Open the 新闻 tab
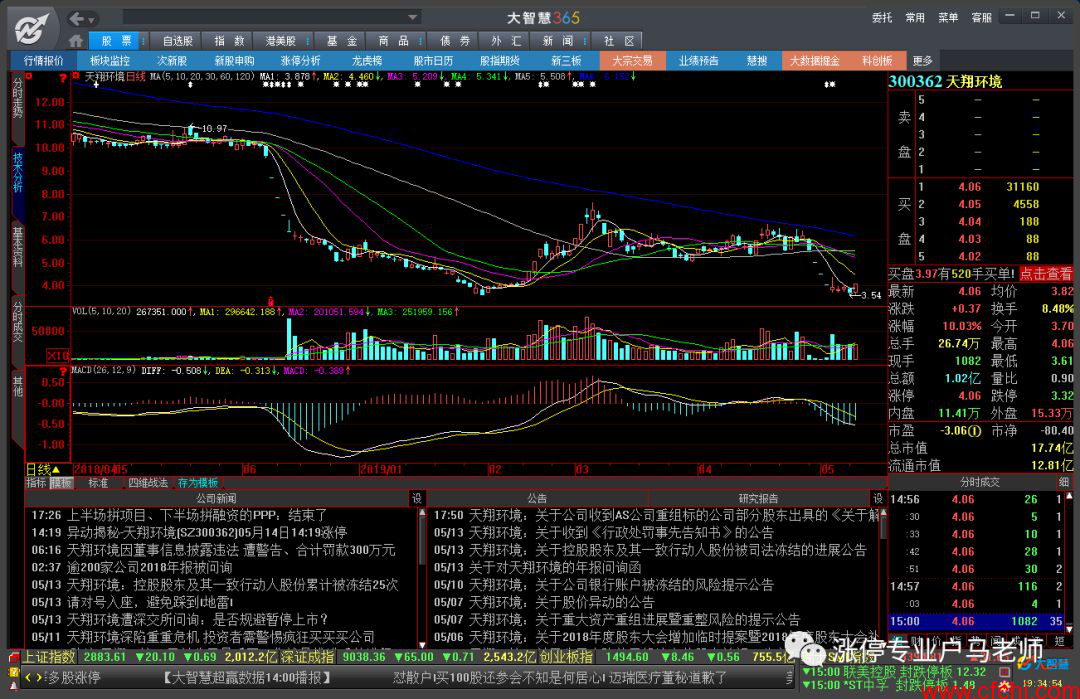Screen dimensions: 1080x699 558,41
